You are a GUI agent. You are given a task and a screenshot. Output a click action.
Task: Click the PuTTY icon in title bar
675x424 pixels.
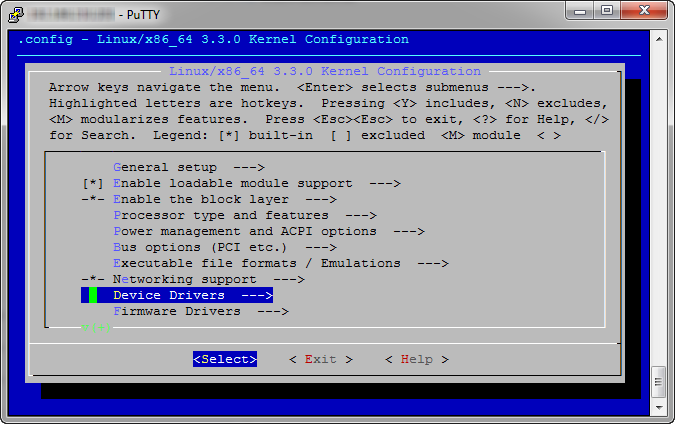coord(16,14)
